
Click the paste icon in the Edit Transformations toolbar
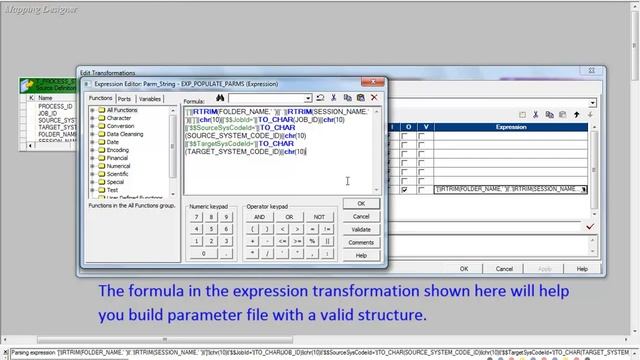tap(562, 115)
